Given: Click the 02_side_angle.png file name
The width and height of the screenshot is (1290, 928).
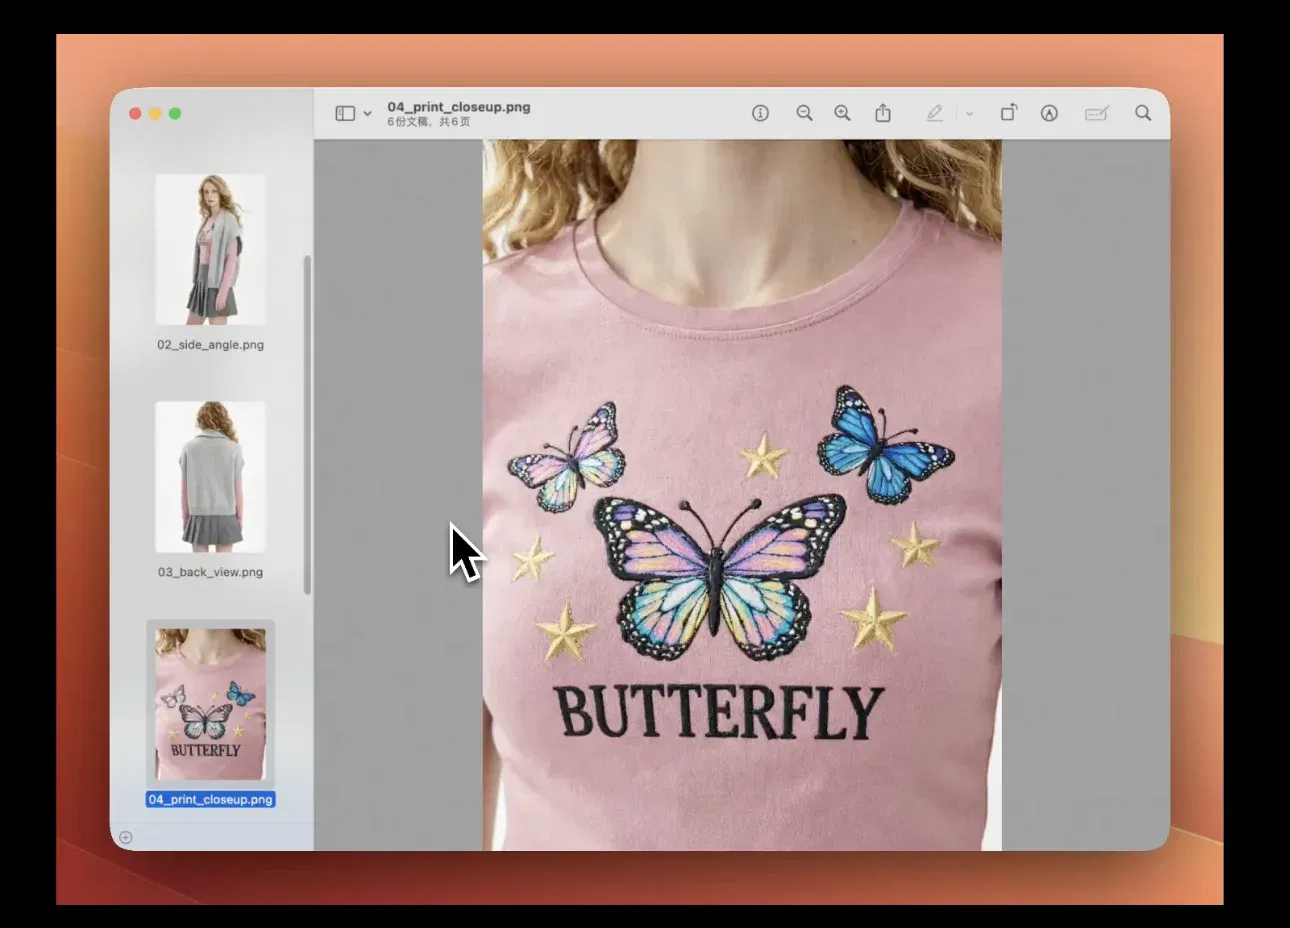Looking at the screenshot, I should click(210, 345).
